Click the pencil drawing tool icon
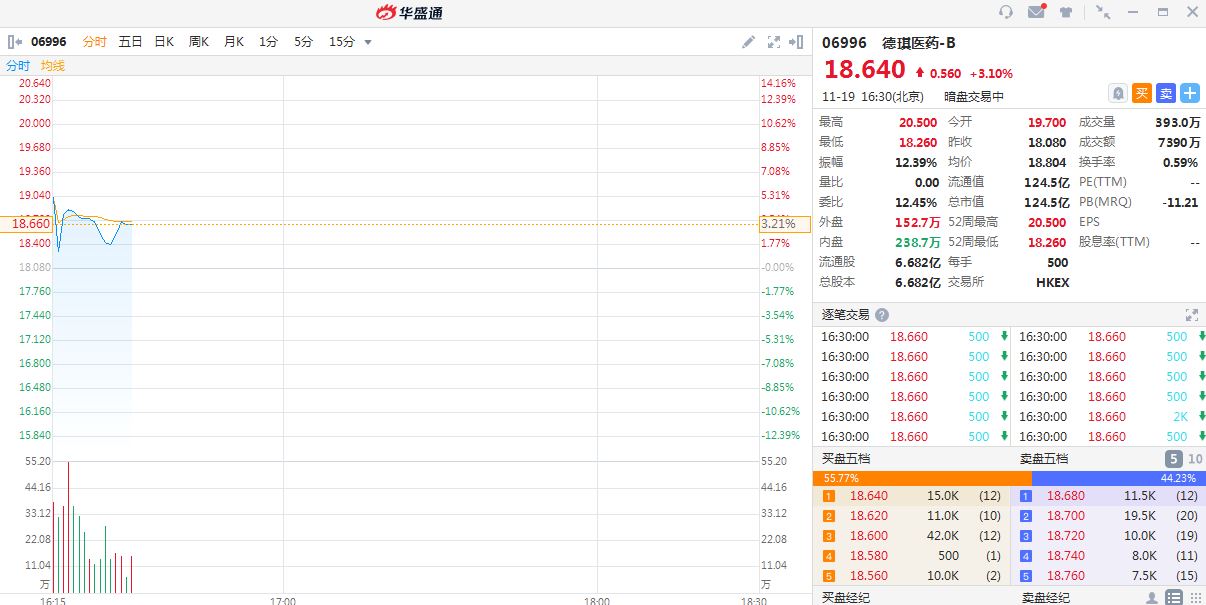 tap(748, 42)
